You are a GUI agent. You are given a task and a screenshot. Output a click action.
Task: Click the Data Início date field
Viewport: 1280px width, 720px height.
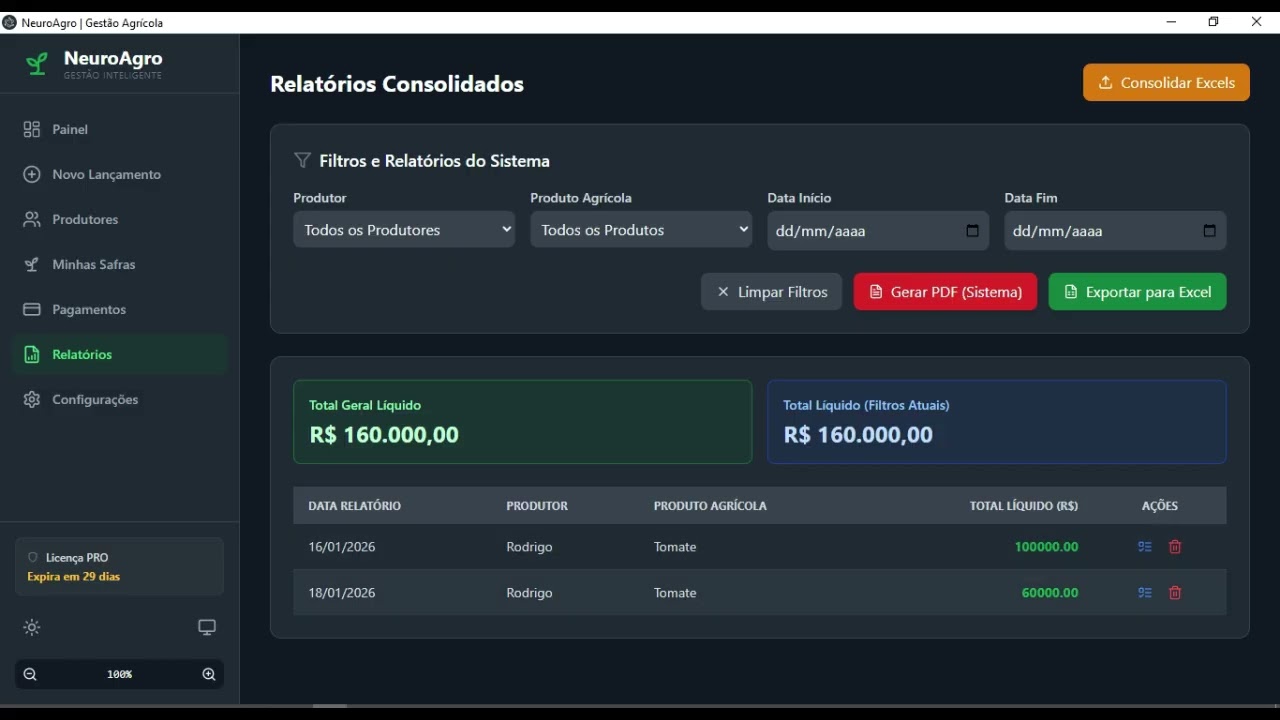[x=878, y=231]
